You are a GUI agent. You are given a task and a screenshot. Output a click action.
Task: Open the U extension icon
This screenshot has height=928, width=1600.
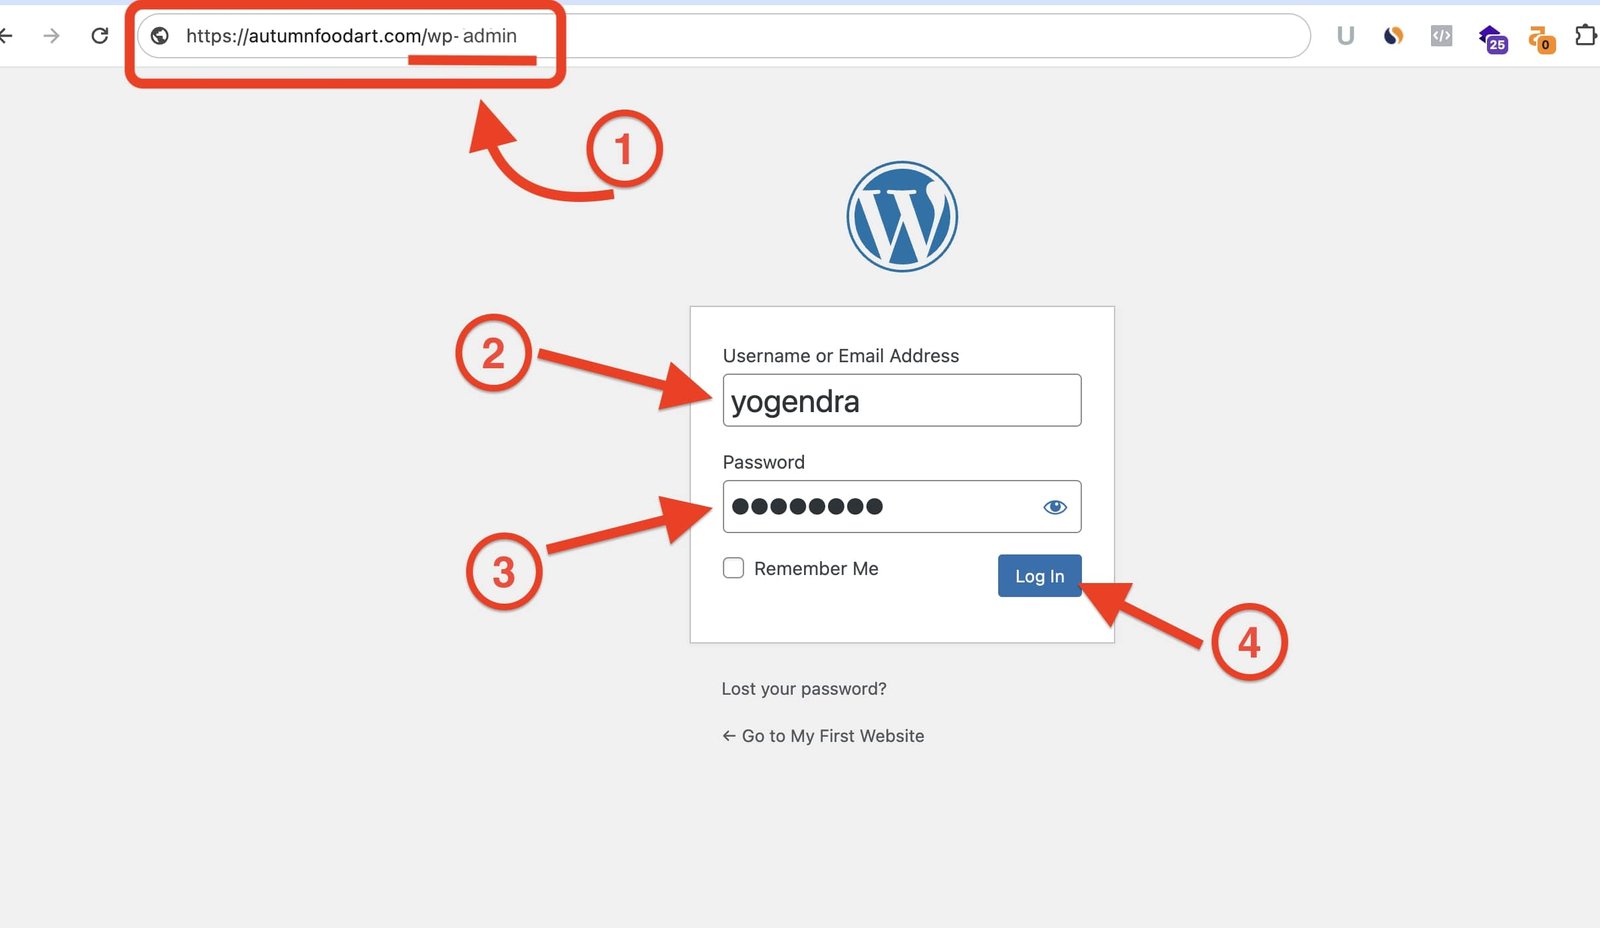click(1345, 36)
